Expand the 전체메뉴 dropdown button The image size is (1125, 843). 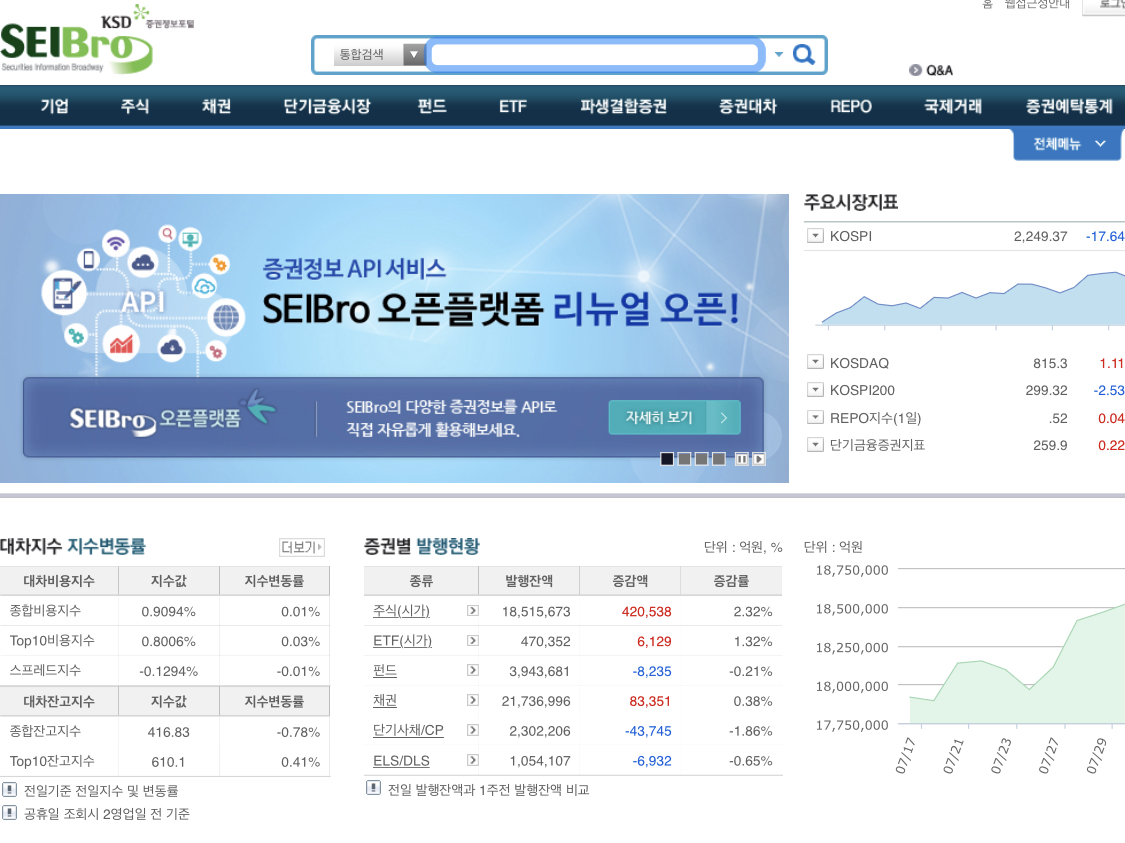pyautogui.click(x=1068, y=144)
